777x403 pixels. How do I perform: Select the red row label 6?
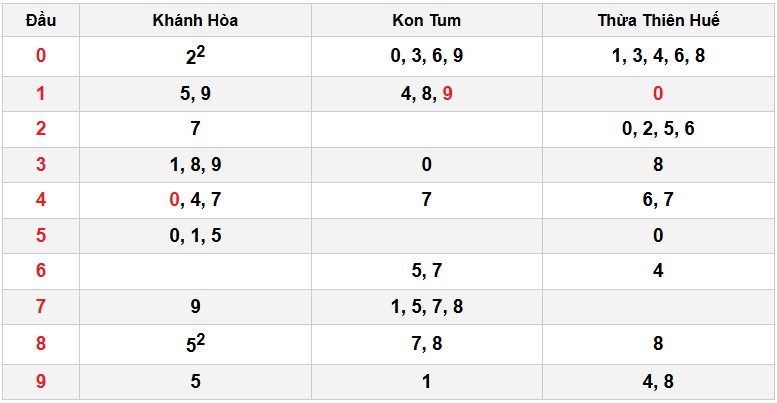41,271
